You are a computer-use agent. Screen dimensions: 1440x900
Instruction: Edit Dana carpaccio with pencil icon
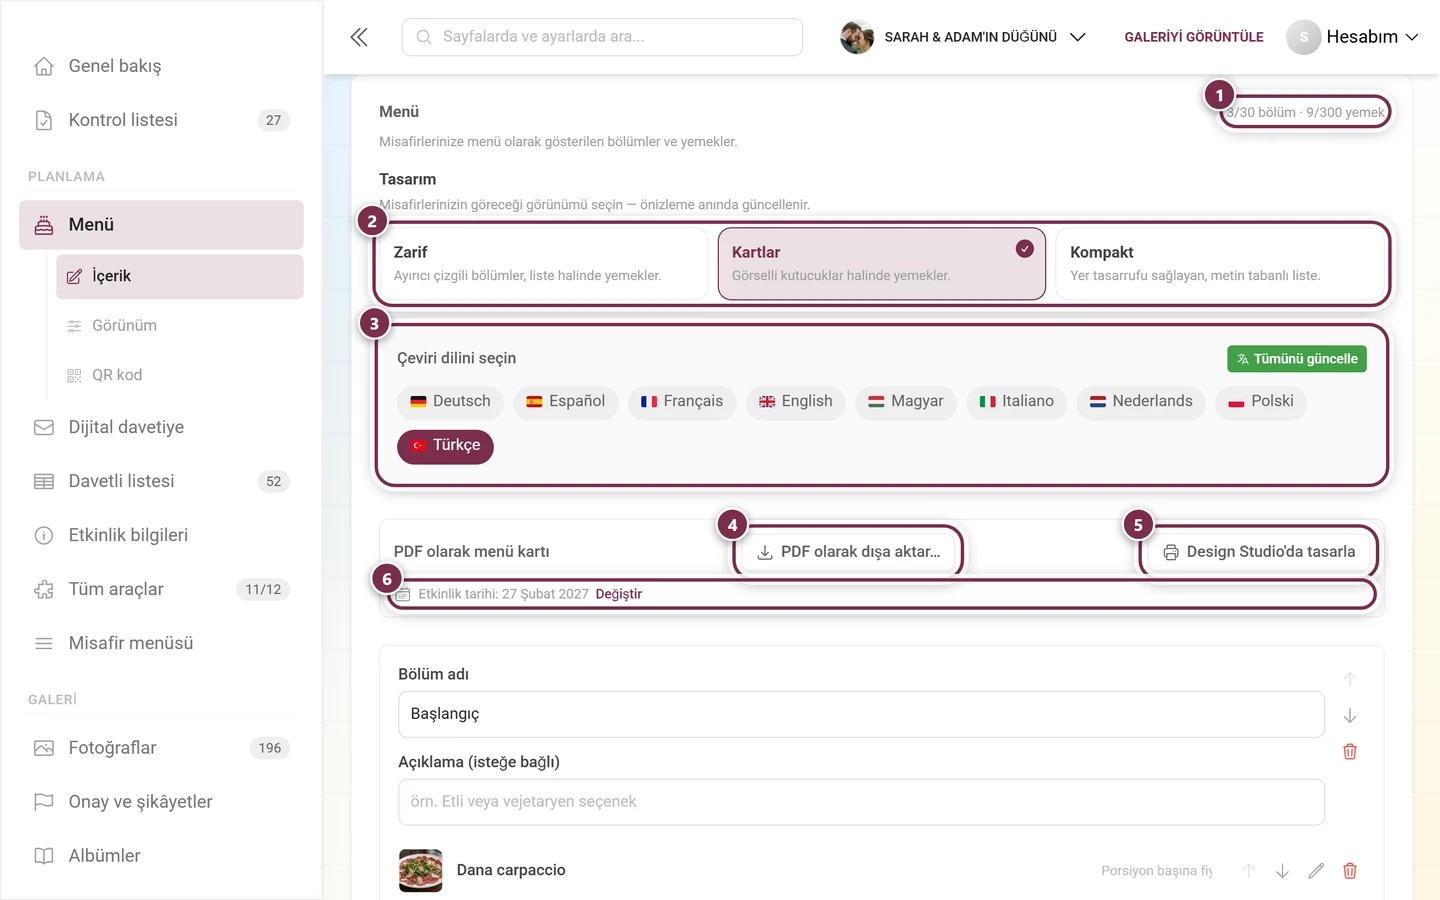pos(1316,871)
